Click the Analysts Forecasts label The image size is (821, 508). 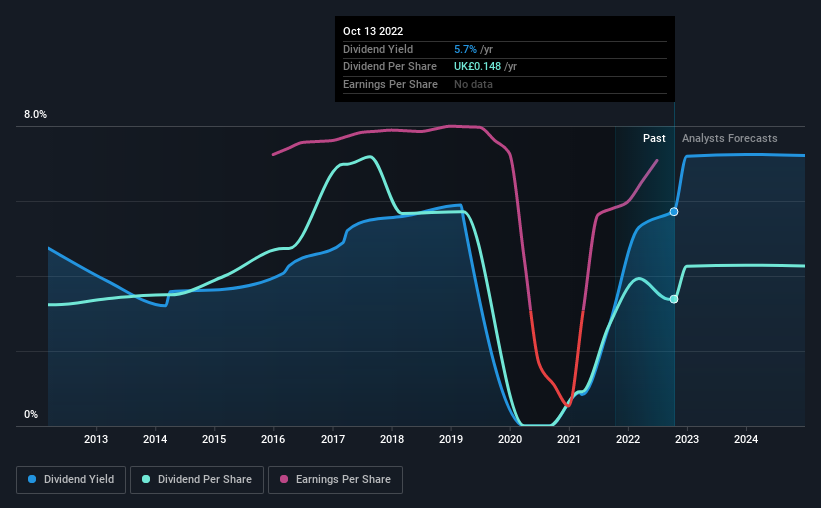click(x=729, y=138)
